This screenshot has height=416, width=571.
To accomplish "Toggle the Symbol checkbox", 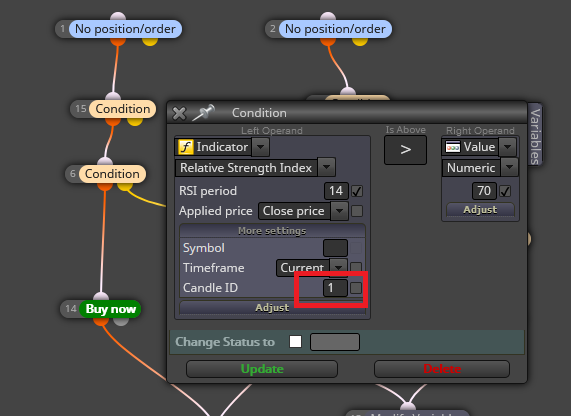I will pyautogui.click(x=356, y=248).
